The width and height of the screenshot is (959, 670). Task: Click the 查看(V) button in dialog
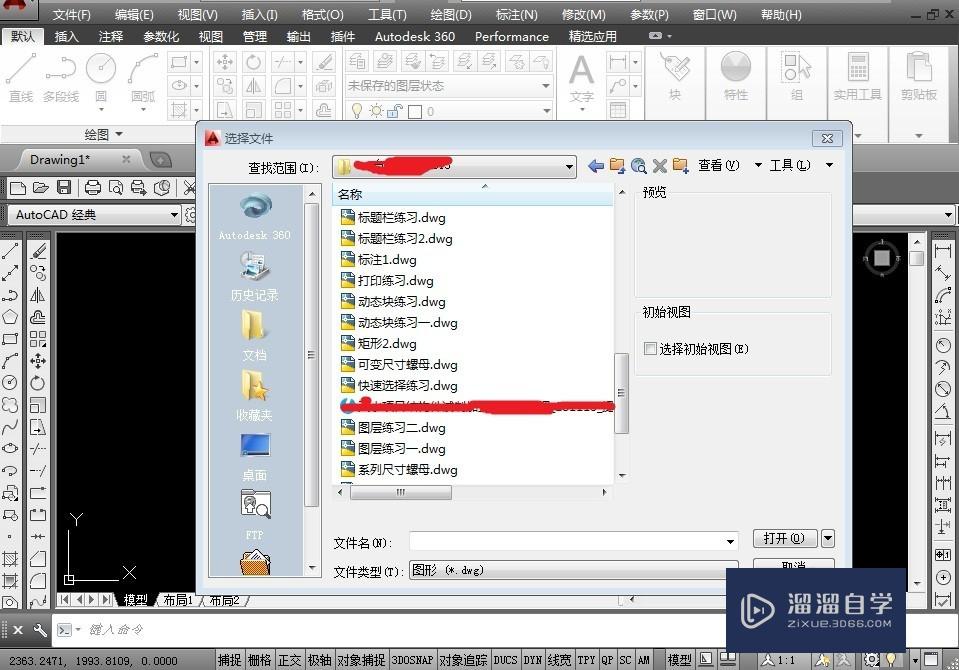point(717,166)
